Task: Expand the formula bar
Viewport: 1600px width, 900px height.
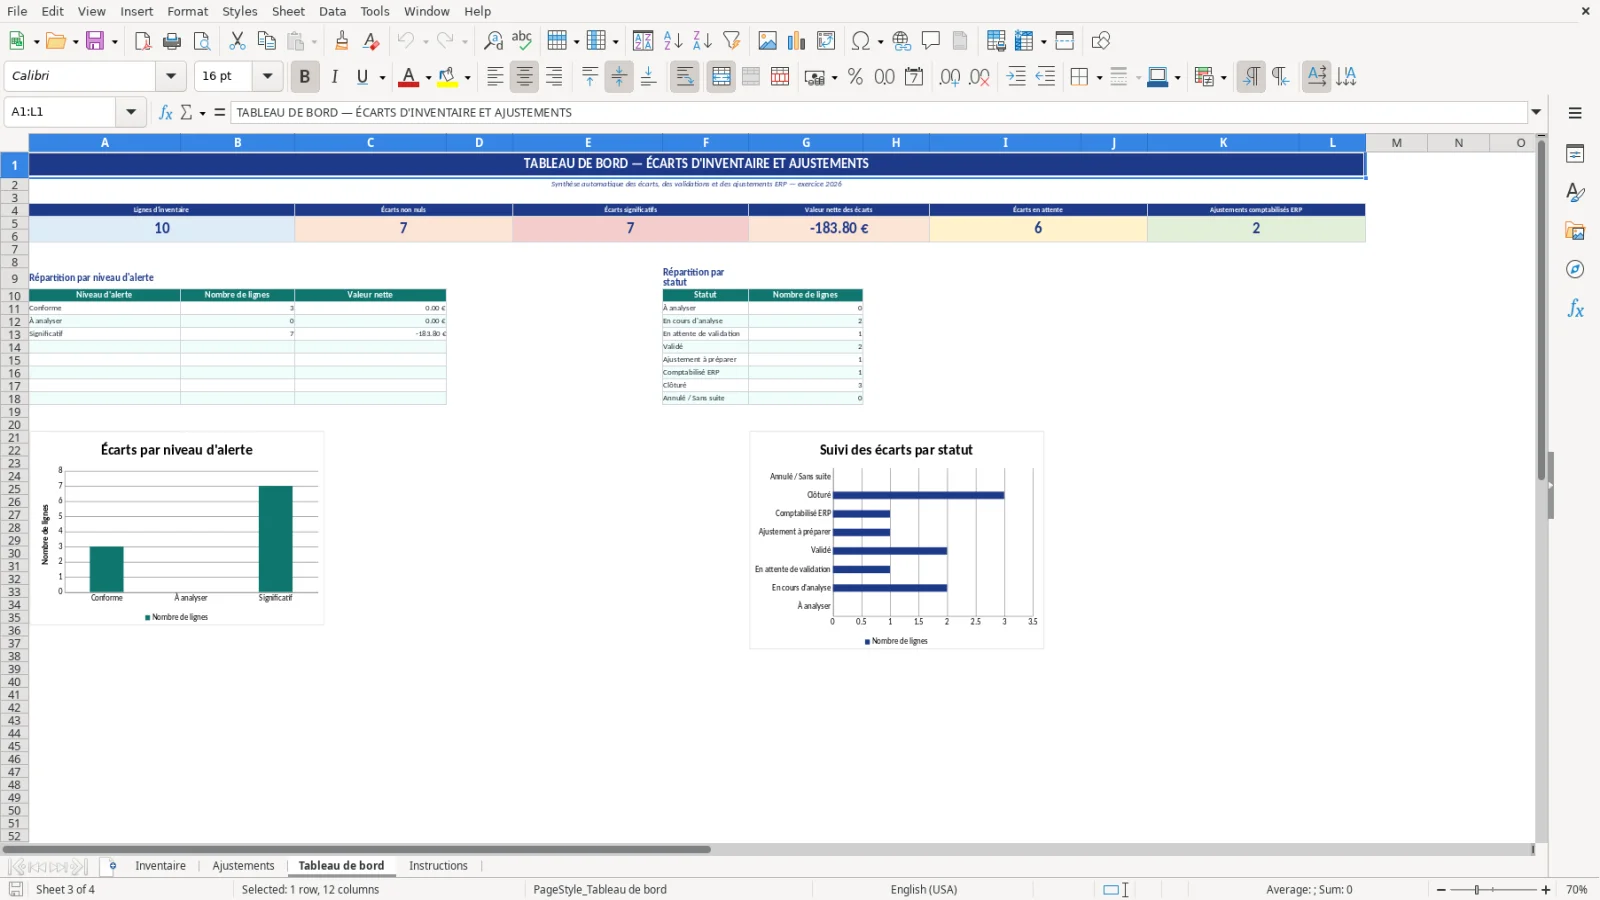Action: click(x=1536, y=112)
